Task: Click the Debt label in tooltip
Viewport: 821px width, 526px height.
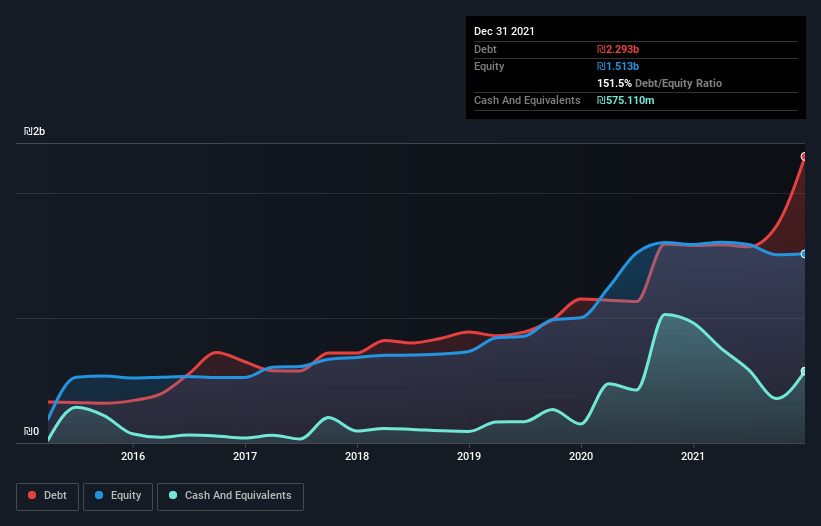Action: pos(485,49)
